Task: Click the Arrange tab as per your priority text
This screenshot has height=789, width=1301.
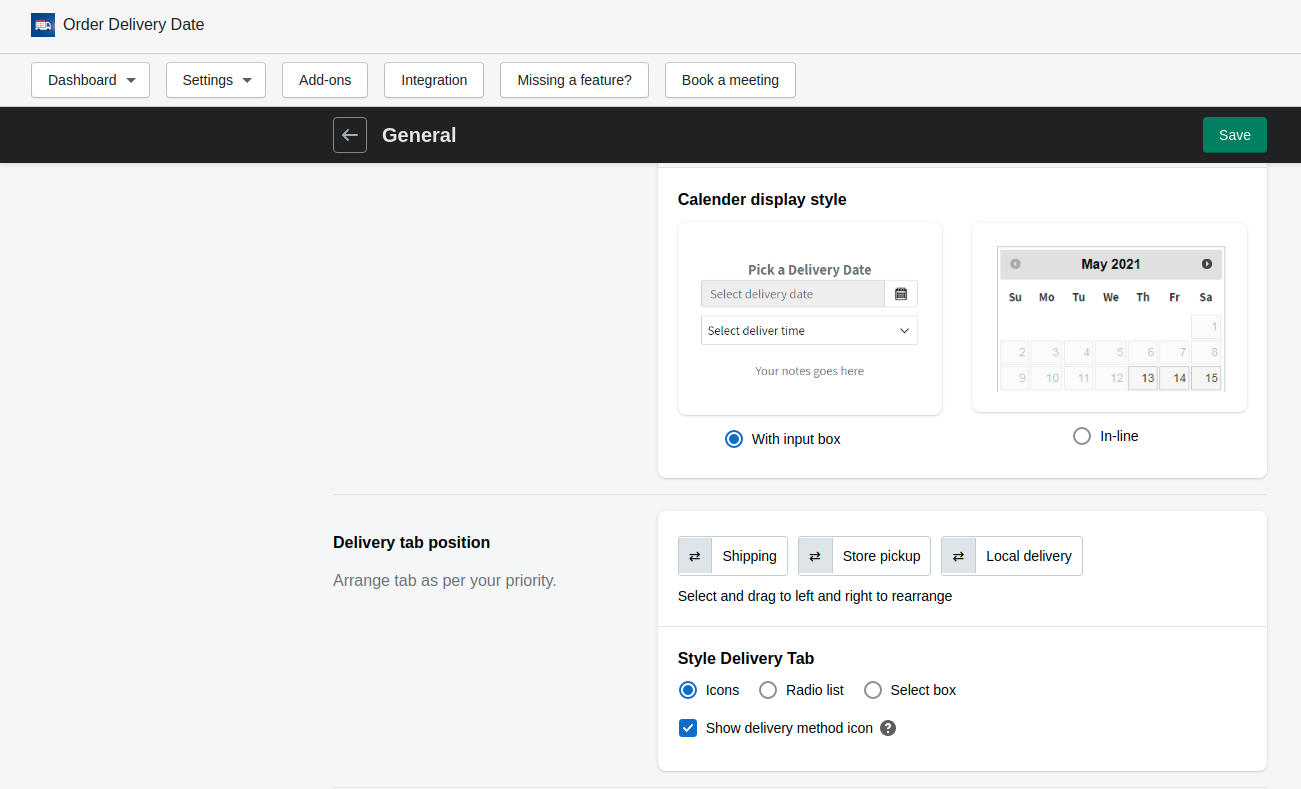Action: coord(444,580)
